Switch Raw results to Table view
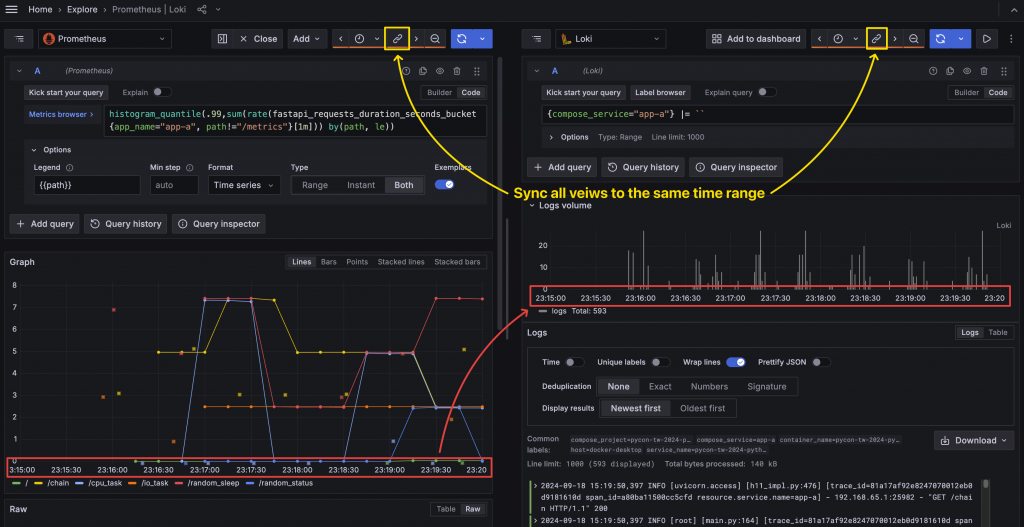 tap(445, 509)
